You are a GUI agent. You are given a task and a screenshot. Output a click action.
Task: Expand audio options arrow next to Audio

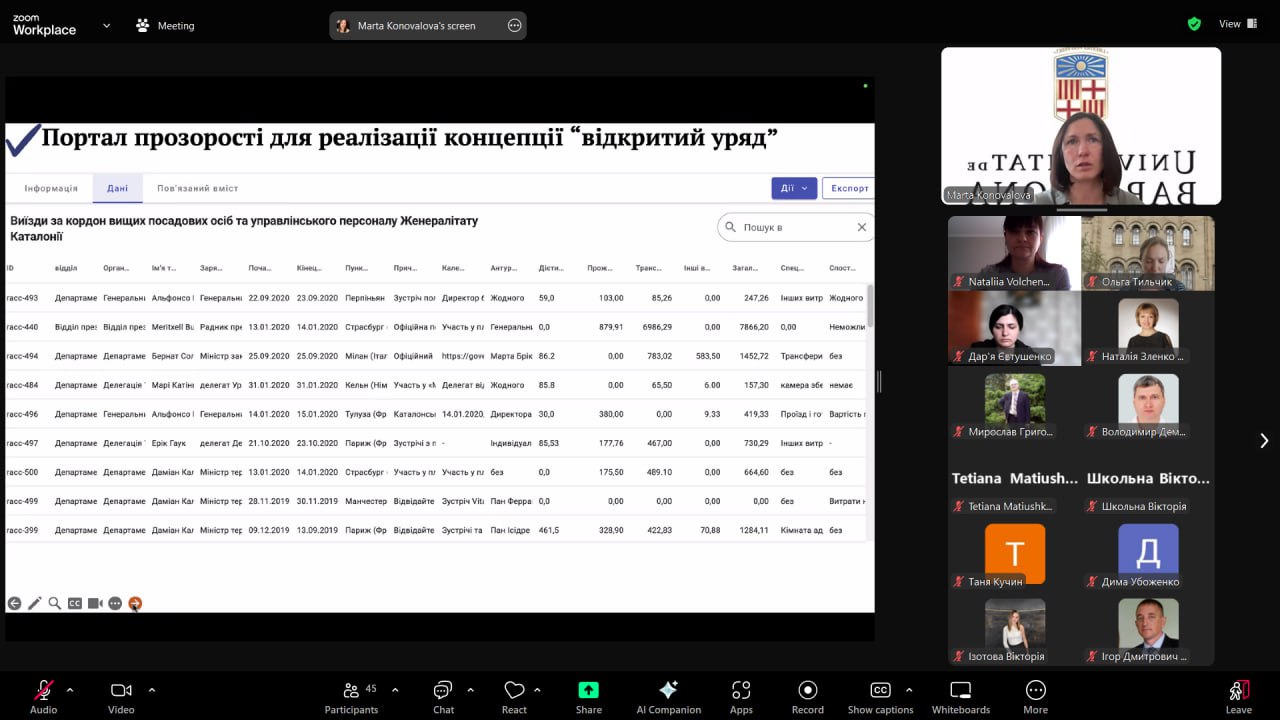(x=69, y=689)
